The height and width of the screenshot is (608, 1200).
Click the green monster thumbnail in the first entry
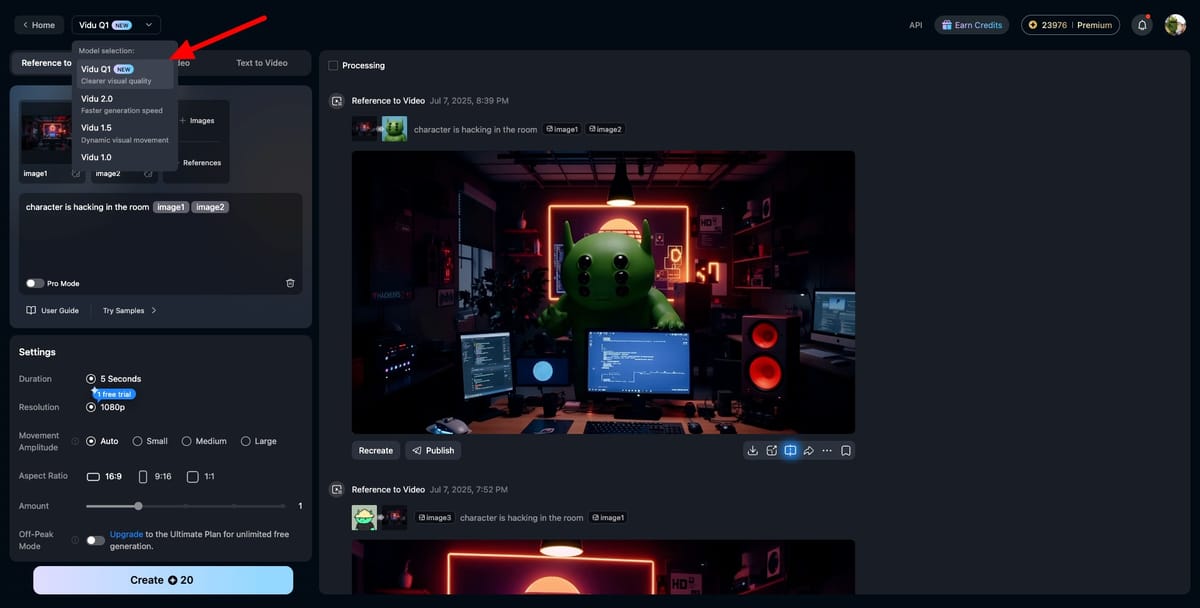pyautogui.click(x=394, y=129)
